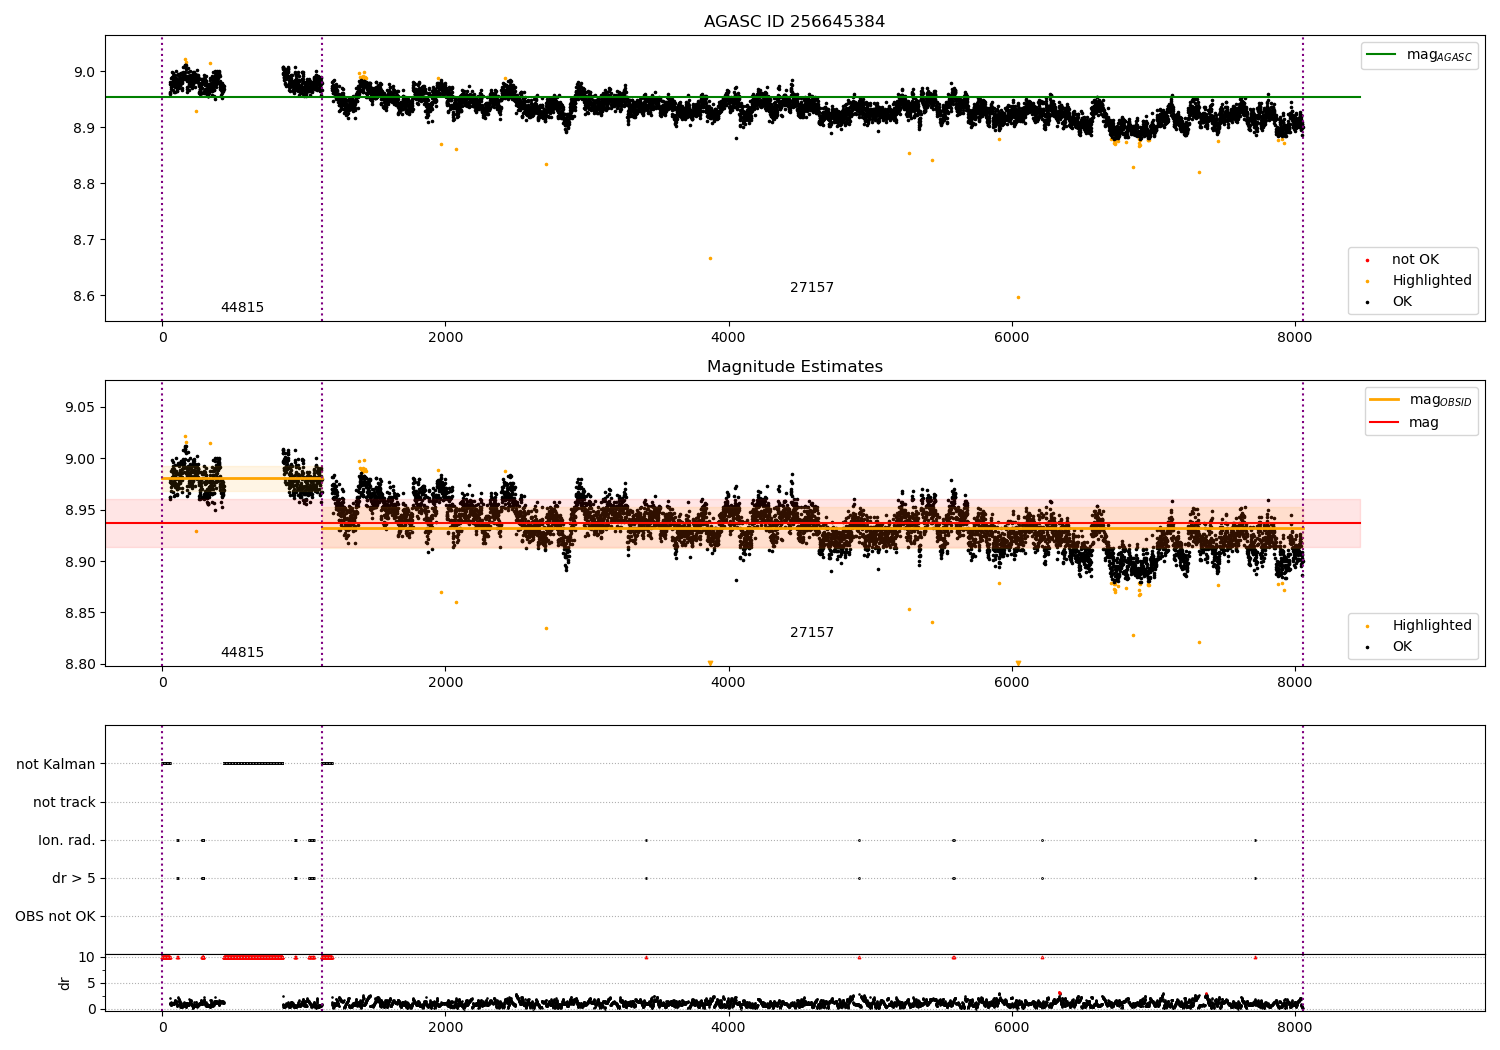Click y-axis tick 8.6 in top plot
The height and width of the screenshot is (1050, 1500).
(84, 296)
